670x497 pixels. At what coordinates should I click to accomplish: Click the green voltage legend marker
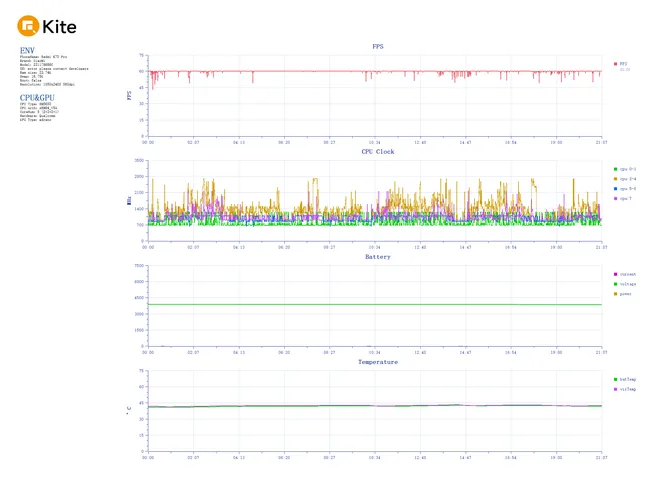click(615, 284)
